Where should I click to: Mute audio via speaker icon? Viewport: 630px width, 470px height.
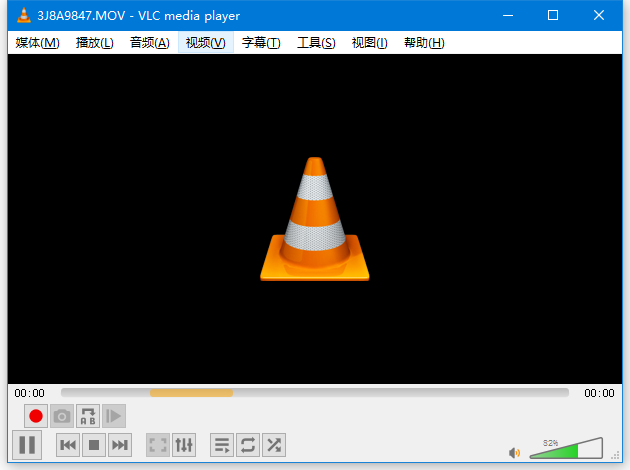coord(514,453)
